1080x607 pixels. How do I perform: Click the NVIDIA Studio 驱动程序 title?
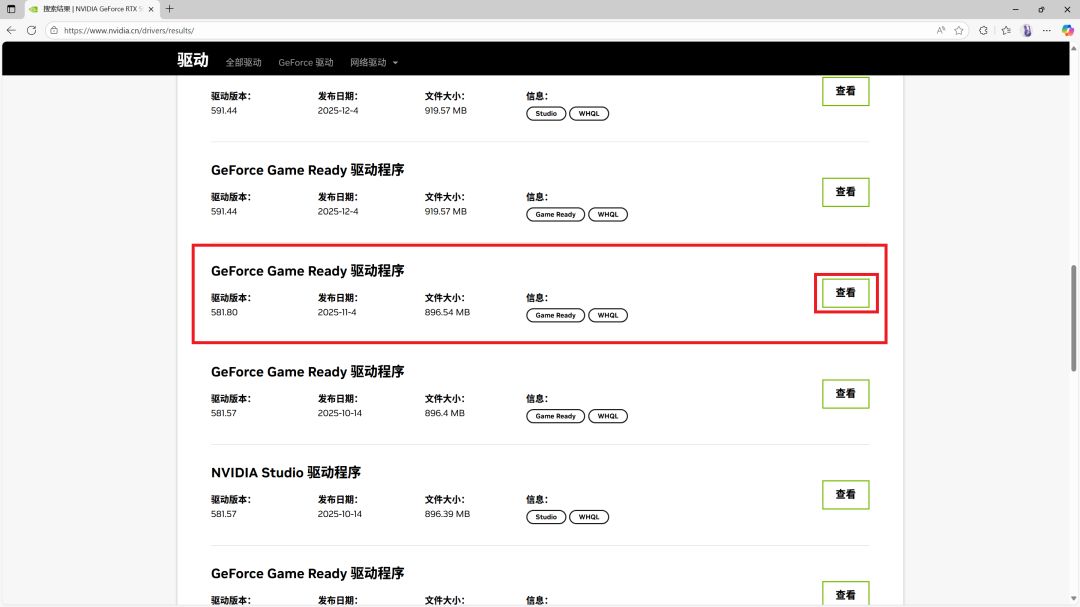point(286,473)
